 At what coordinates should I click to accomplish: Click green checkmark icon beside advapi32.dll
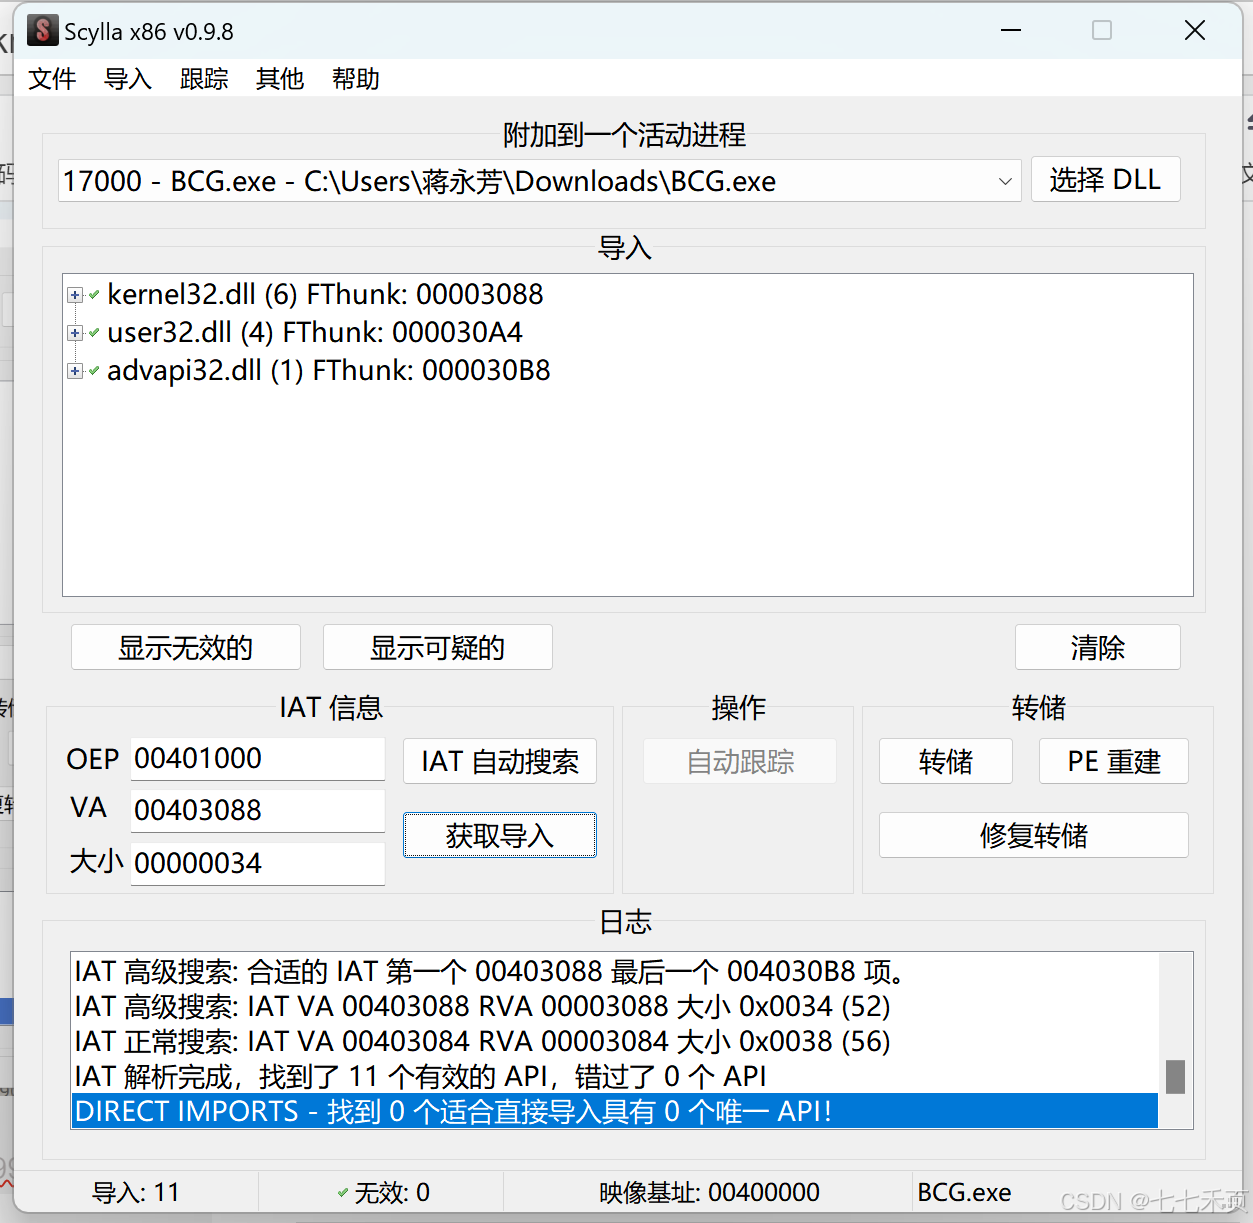point(94,371)
